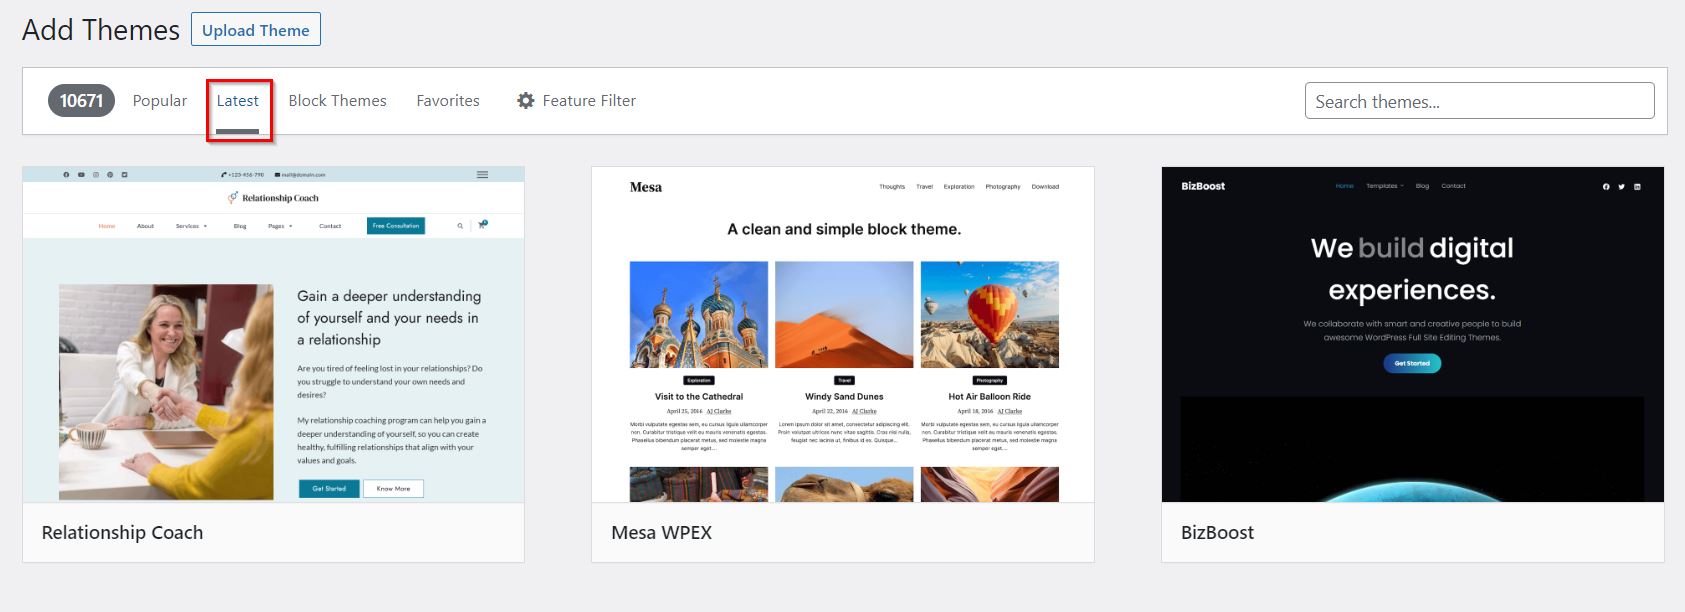Click the Add Themes heading
The width and height of the screenshot is (1685, 612).
click(101, 30)
